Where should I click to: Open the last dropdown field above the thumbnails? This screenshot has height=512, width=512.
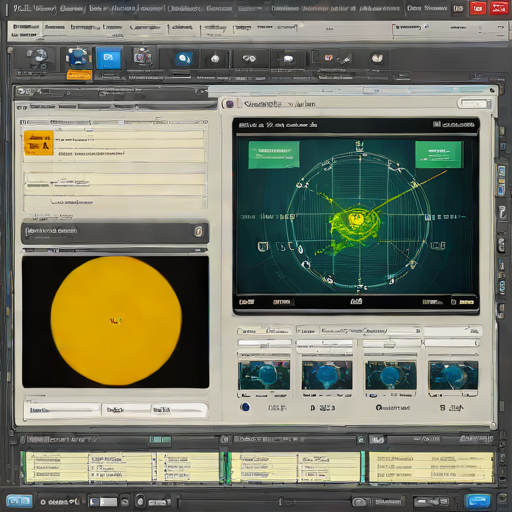point(452,343)
